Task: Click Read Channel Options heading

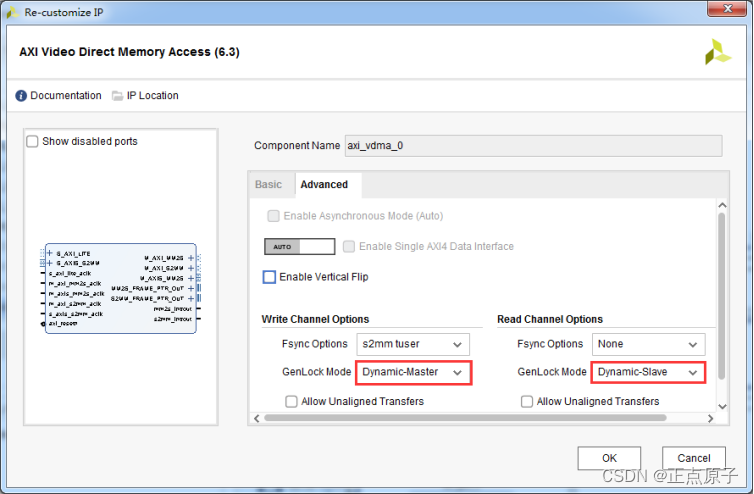Action: (x=550, y=319)
